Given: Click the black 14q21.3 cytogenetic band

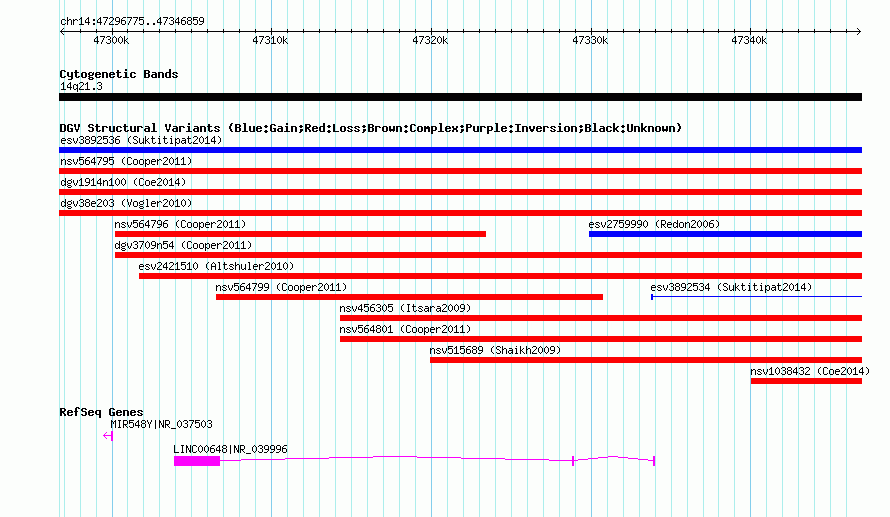Looking at the screenshot, I should tap(460, 97).
